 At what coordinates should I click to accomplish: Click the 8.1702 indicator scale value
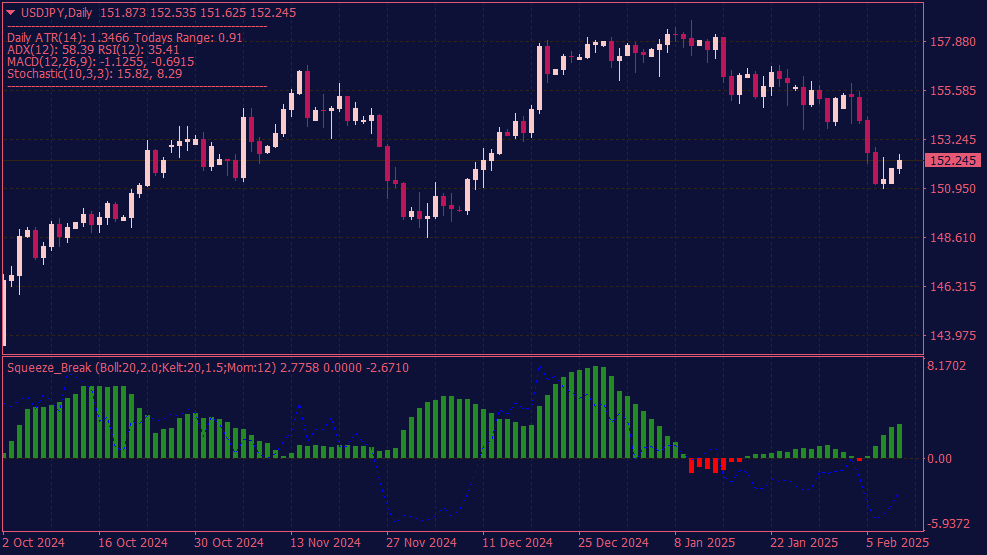(947, 366)
